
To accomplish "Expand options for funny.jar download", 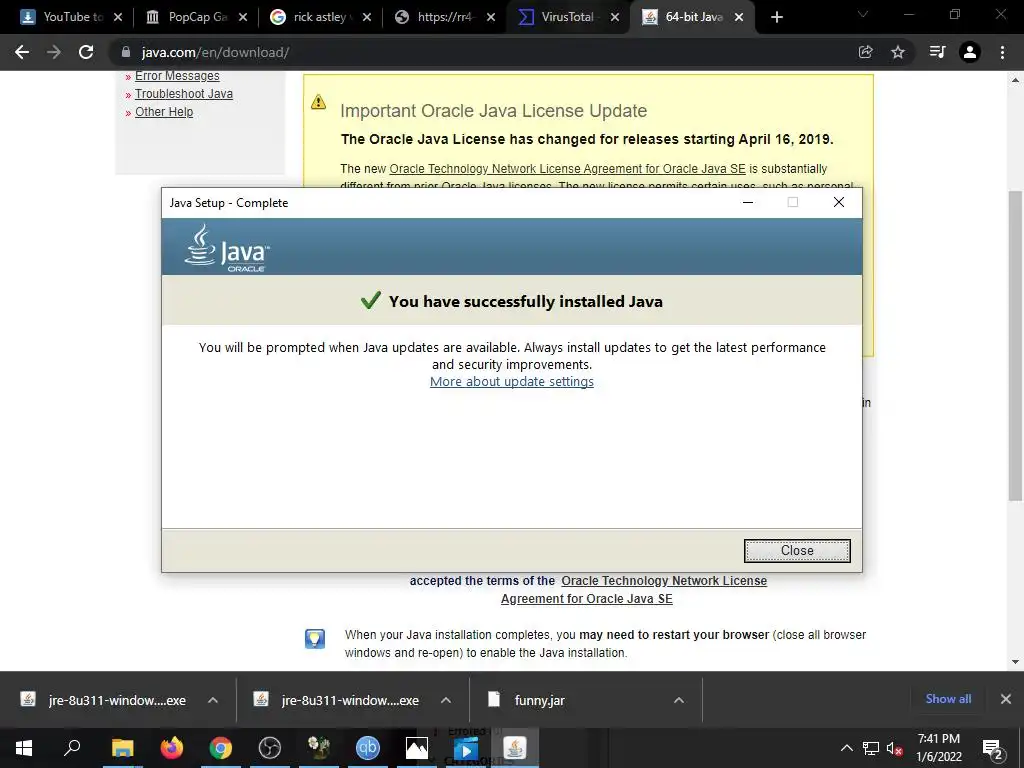I will pyautogui.click(x=679, y=700).
